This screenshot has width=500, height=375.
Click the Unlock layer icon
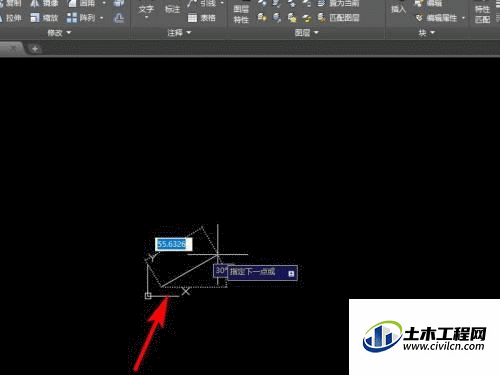[307, 18]
